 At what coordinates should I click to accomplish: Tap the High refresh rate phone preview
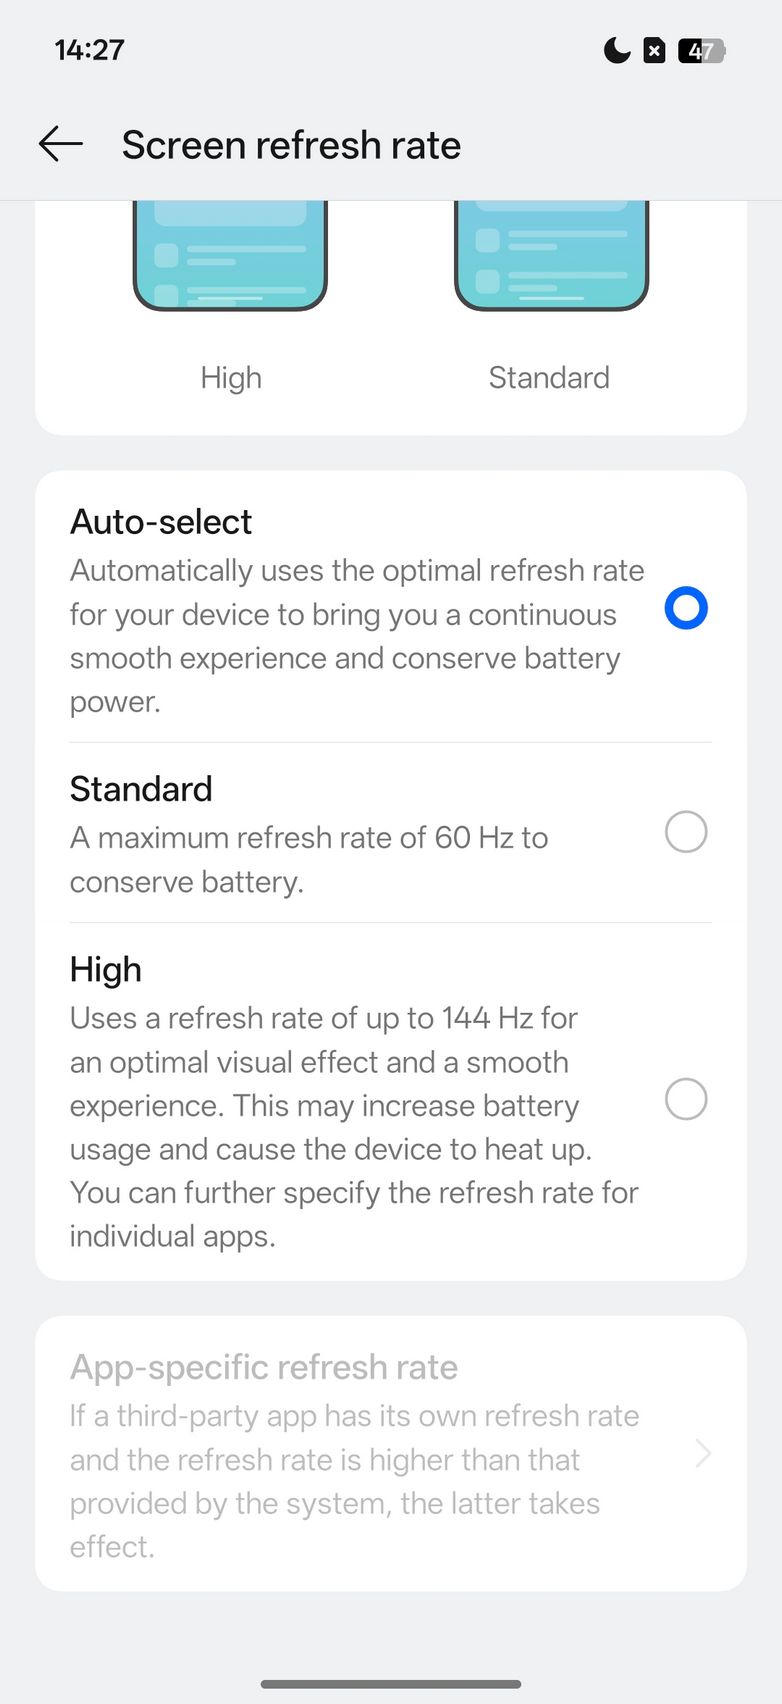[x=231, y=255]
